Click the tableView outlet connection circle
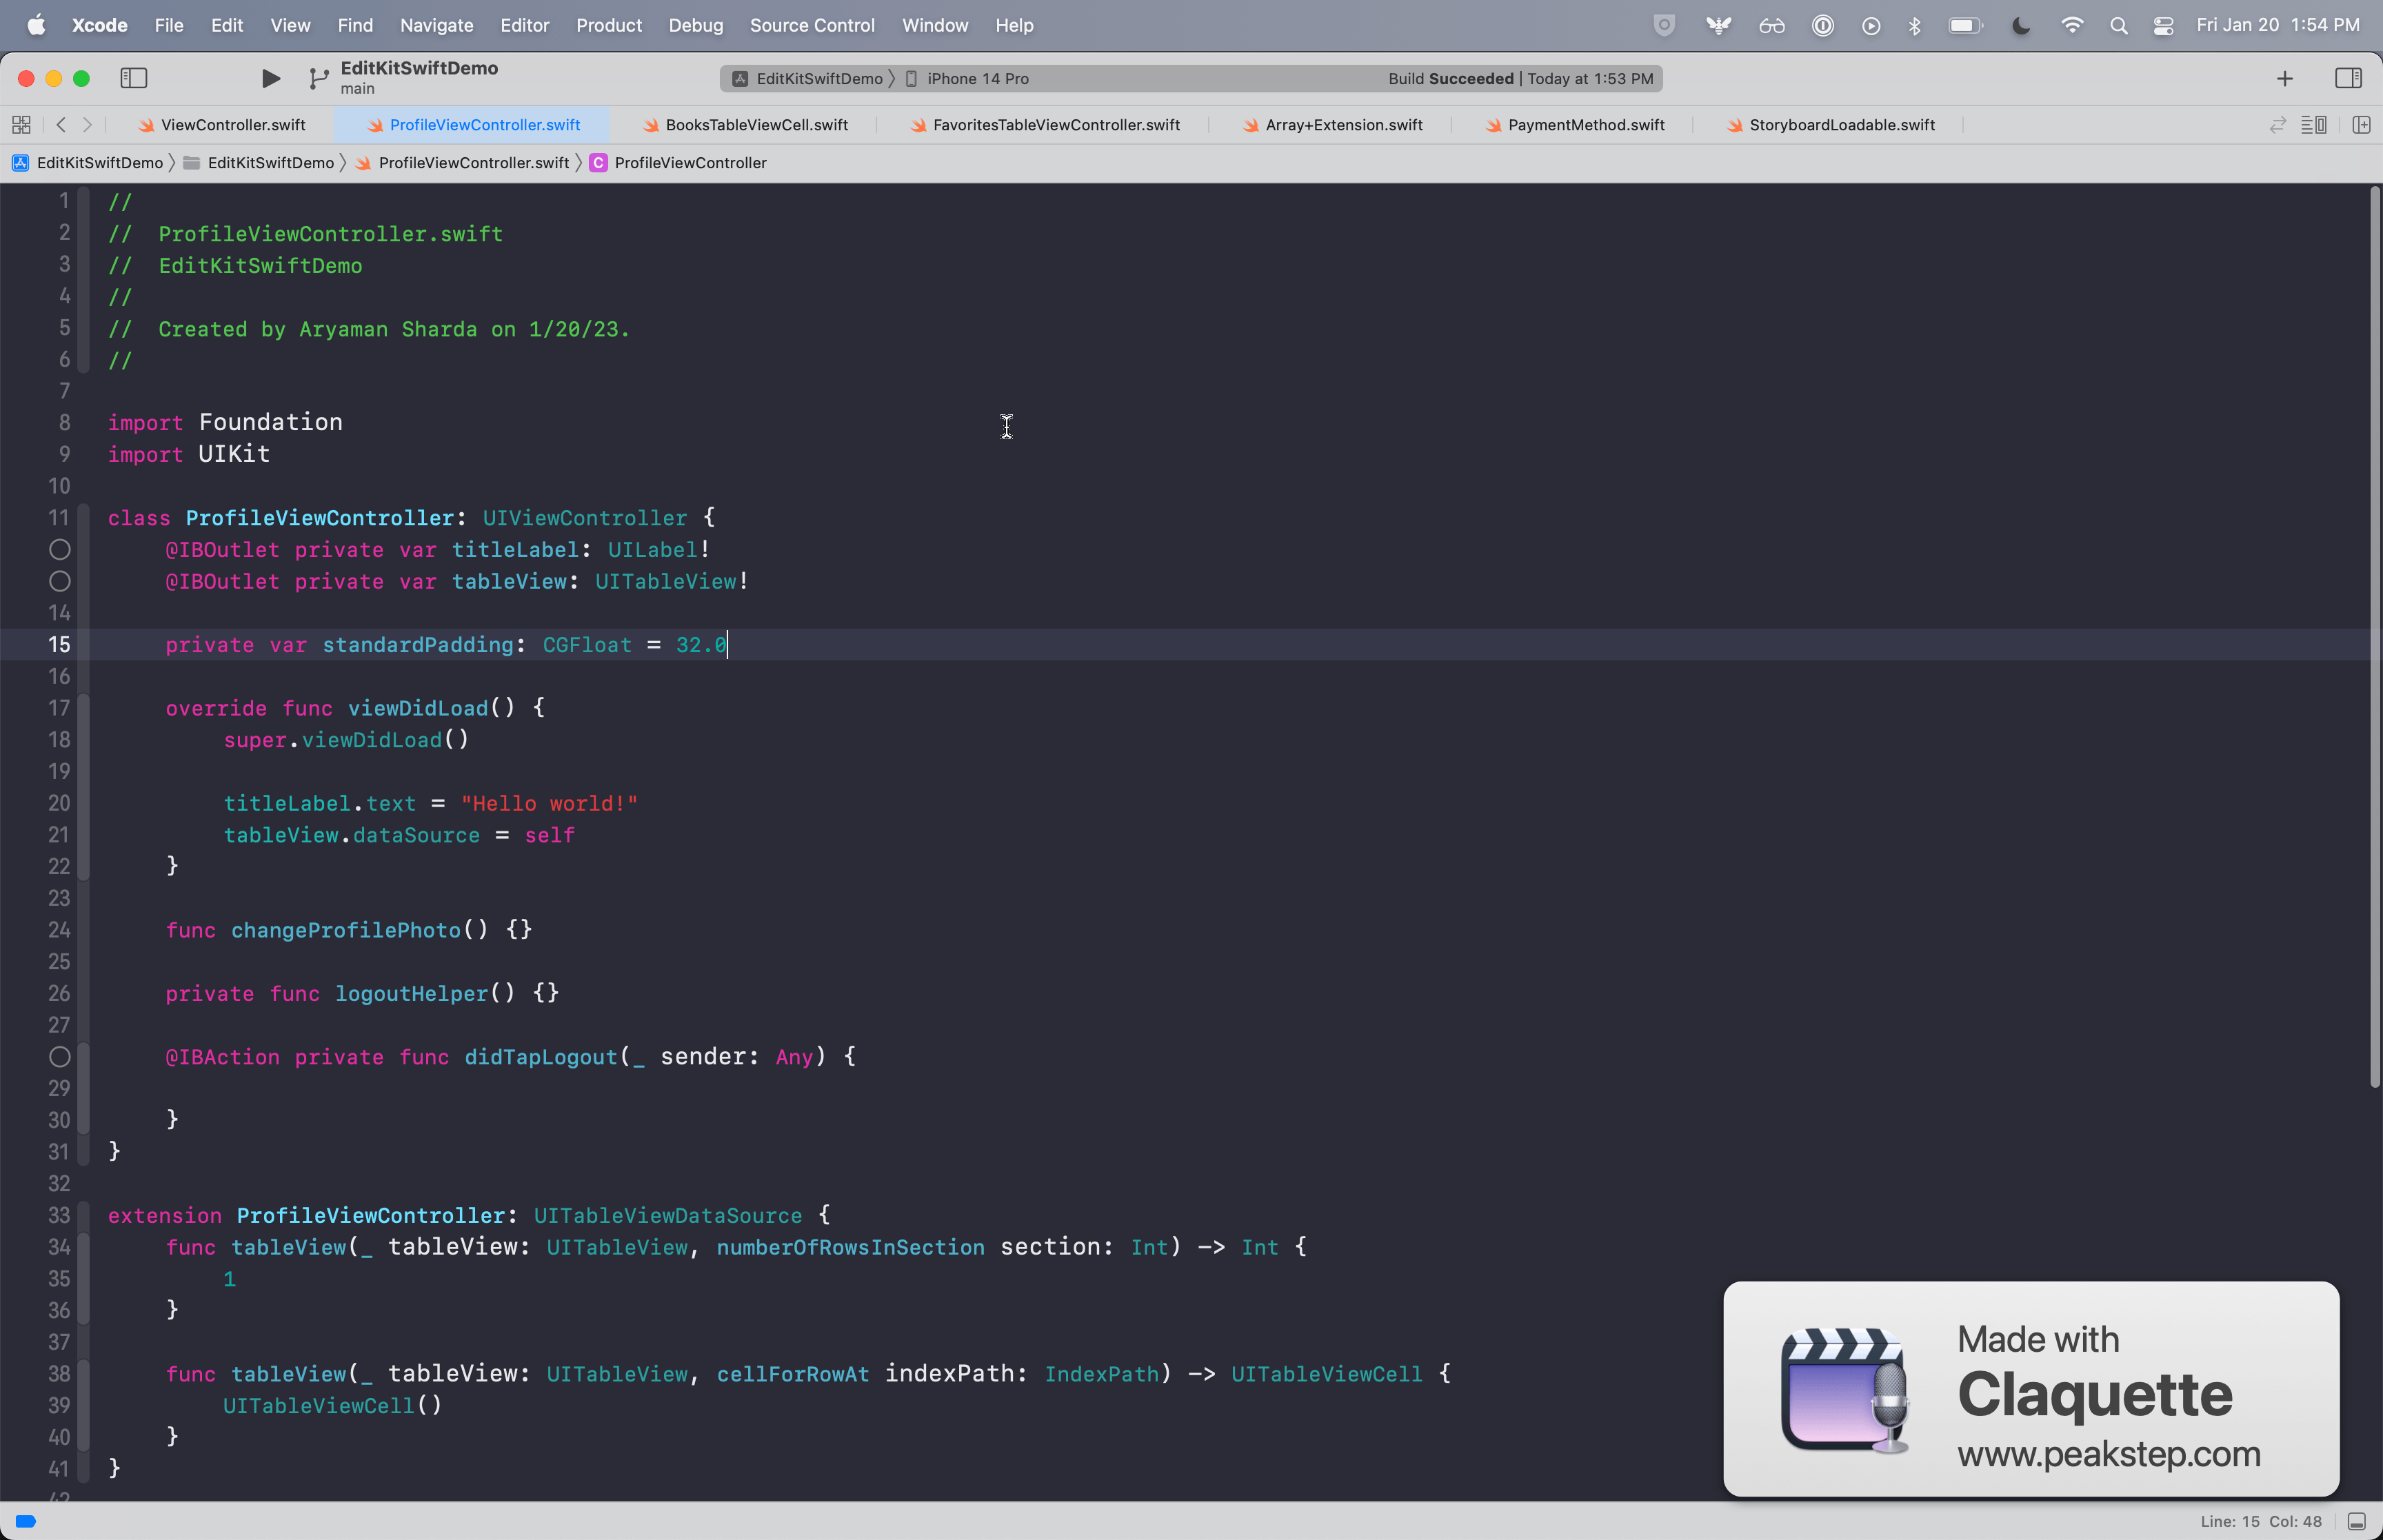This screenshot has width=2383, height=1540. [60, 581]
